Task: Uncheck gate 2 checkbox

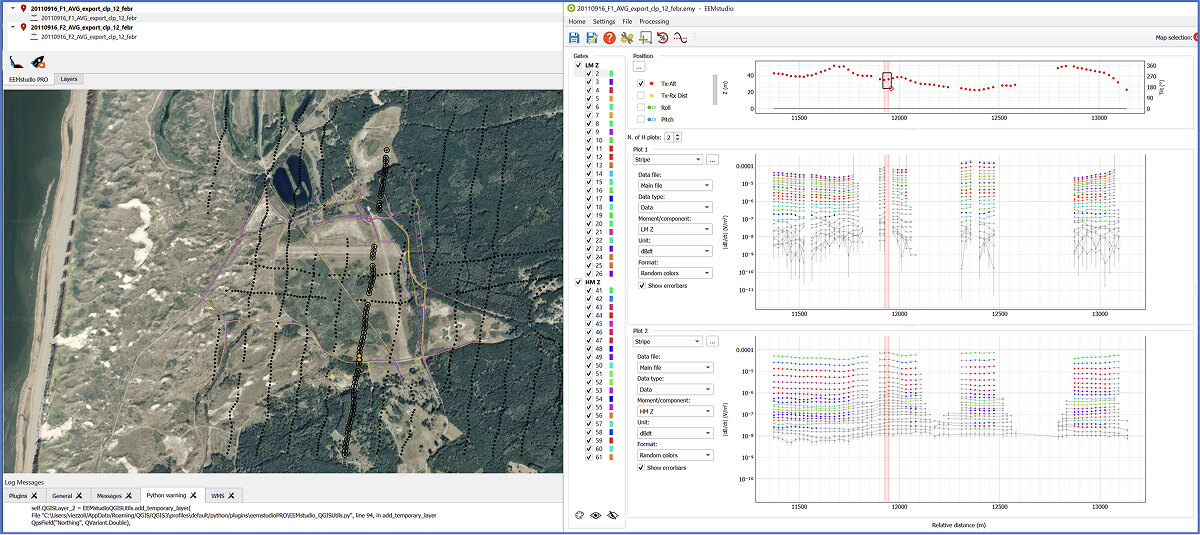Action: click(x=589, y=74)
